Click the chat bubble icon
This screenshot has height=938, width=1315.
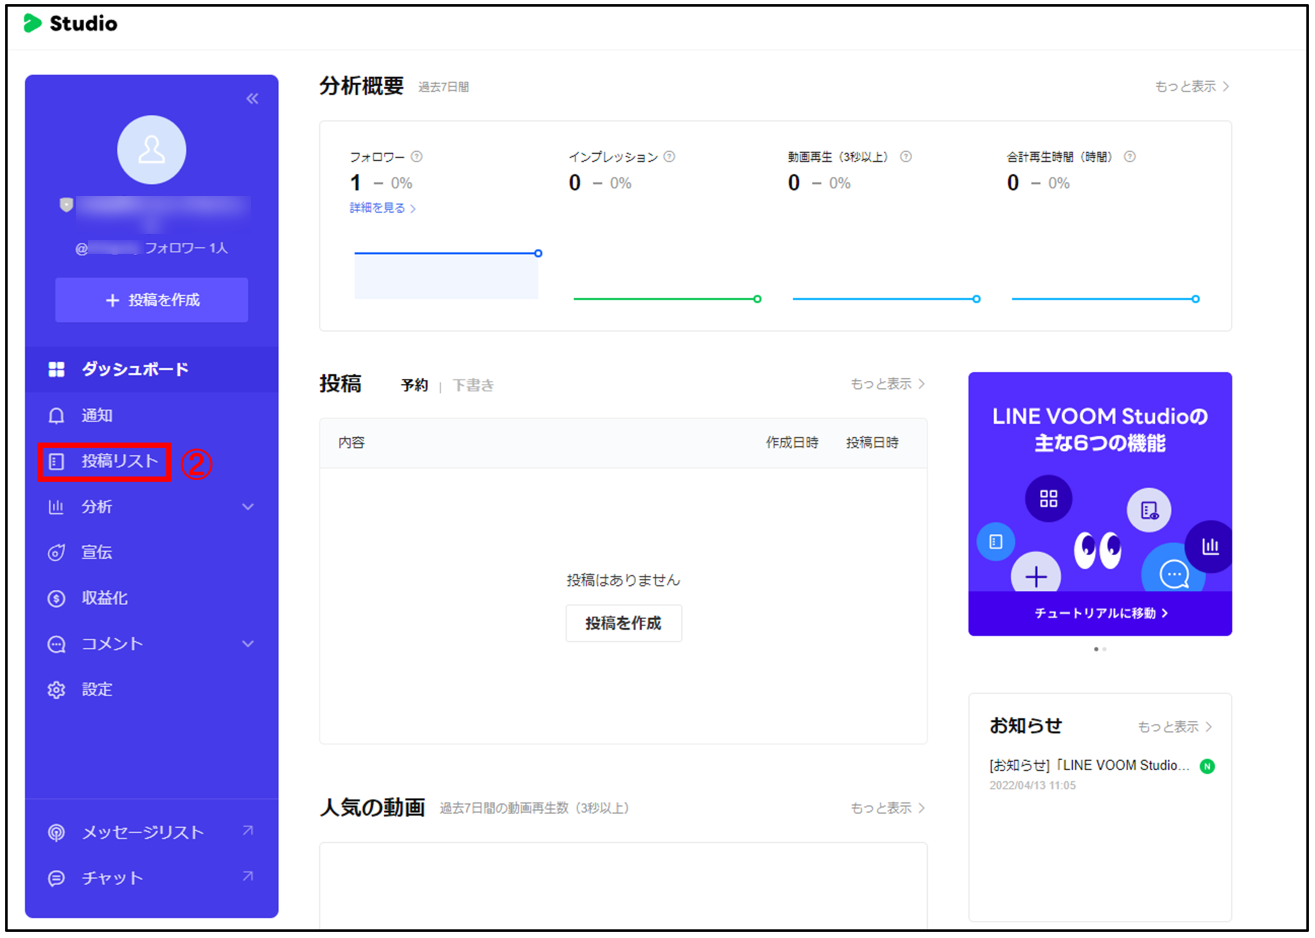coord(56,878)
